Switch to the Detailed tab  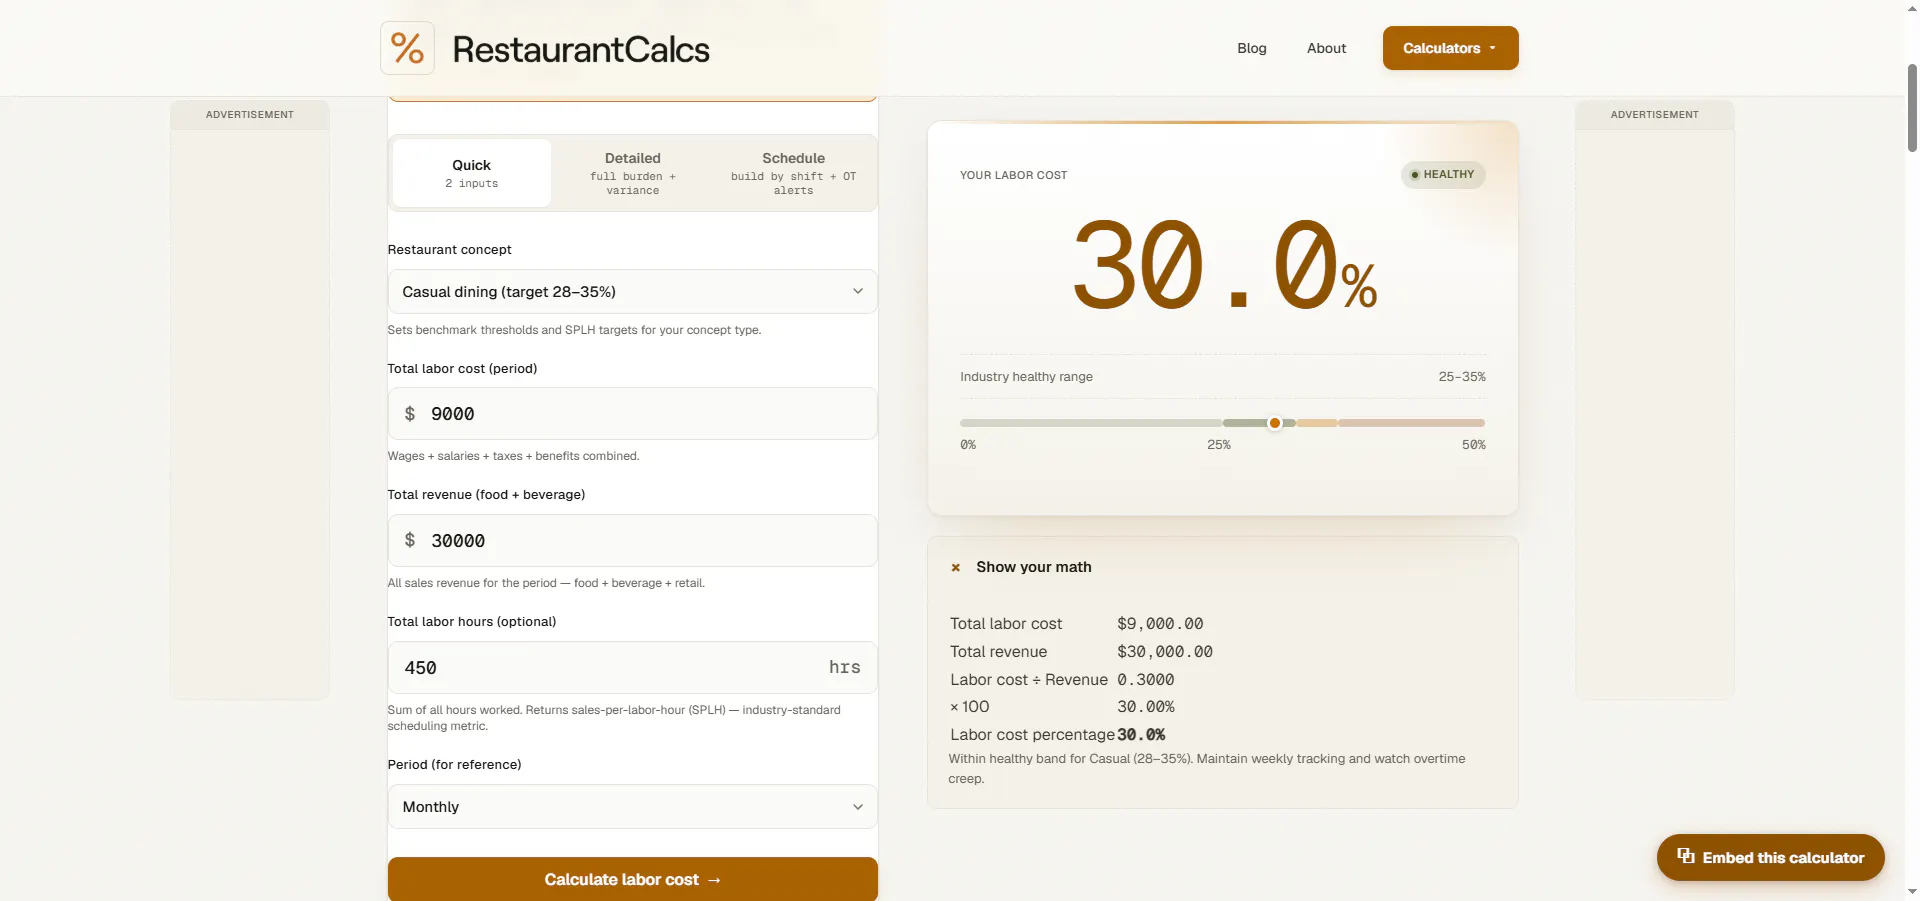[633, 173]
